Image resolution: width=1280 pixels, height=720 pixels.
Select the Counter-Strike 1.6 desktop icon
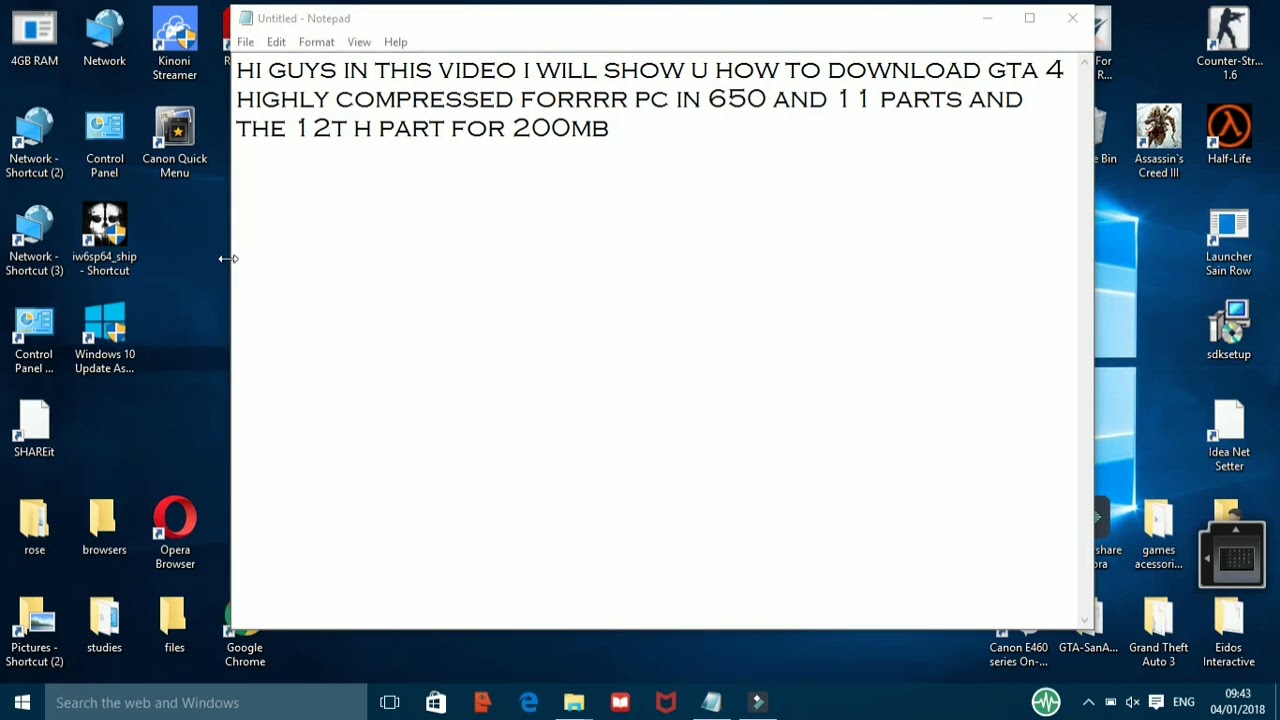(x=1229, y=45)
